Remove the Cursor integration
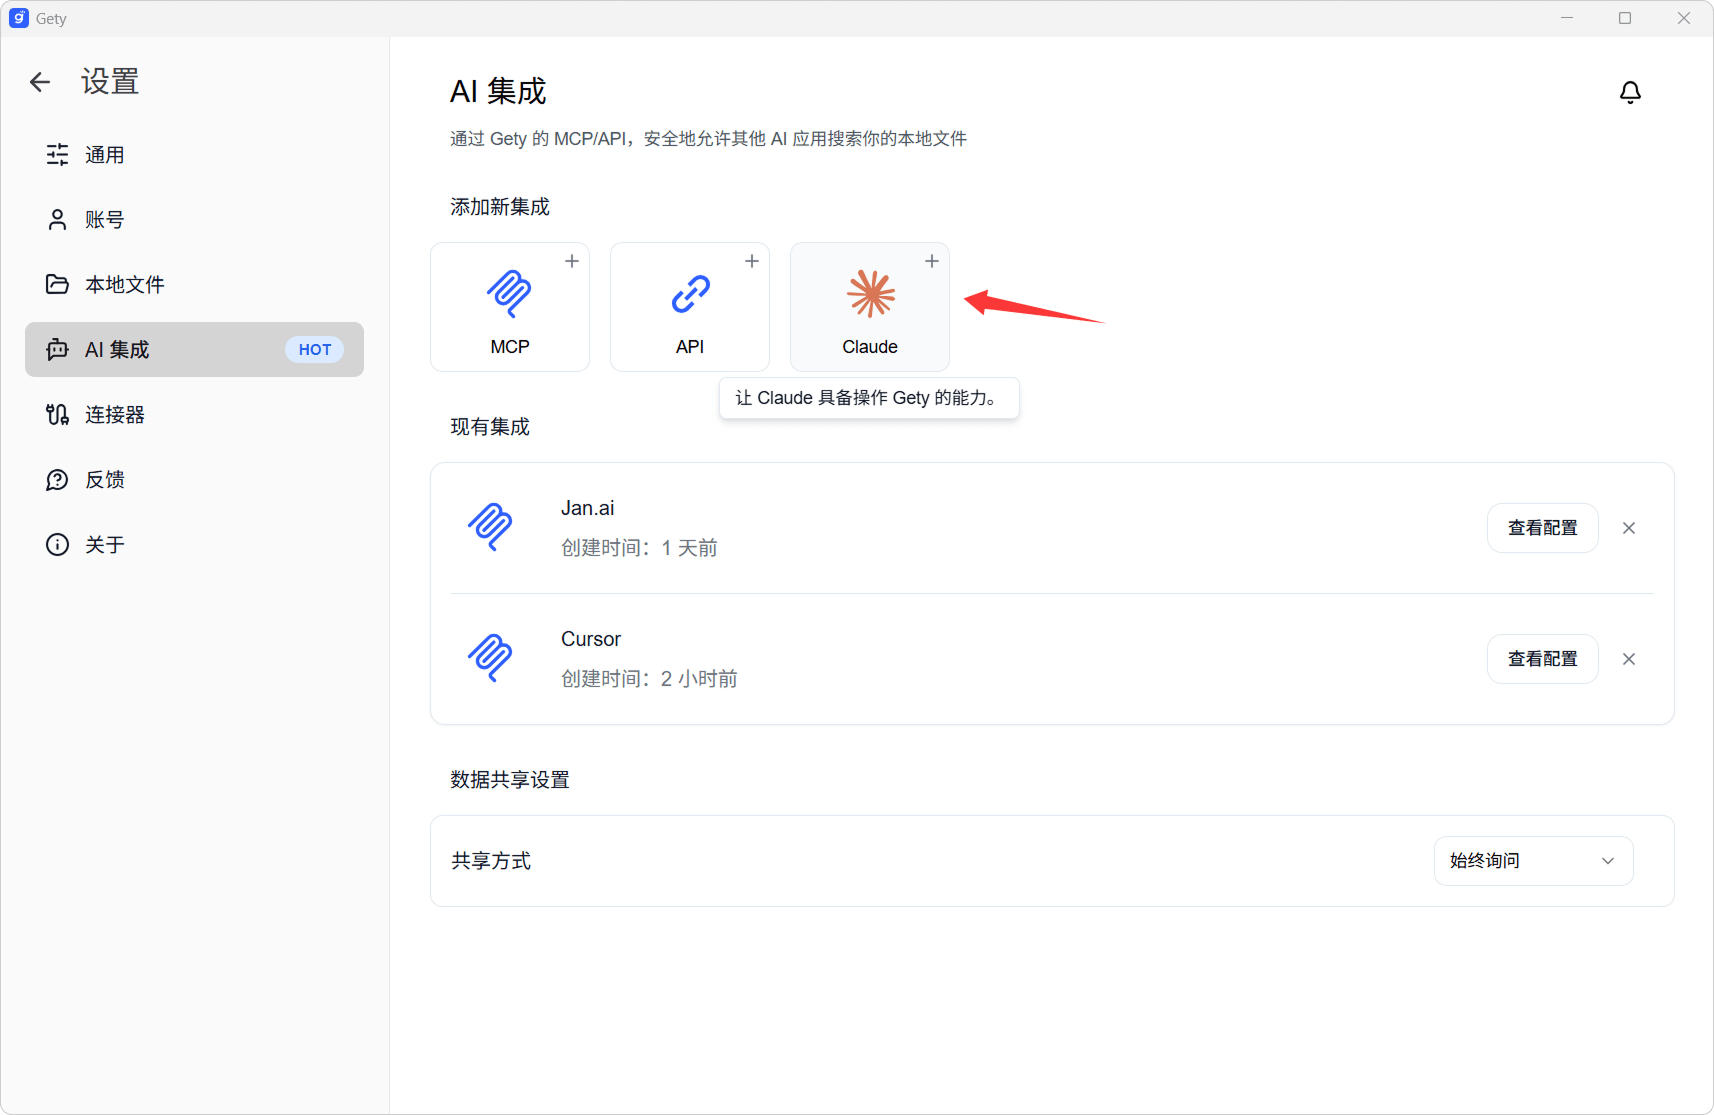This screenshot has height=1115, width=1714. 1629,659
